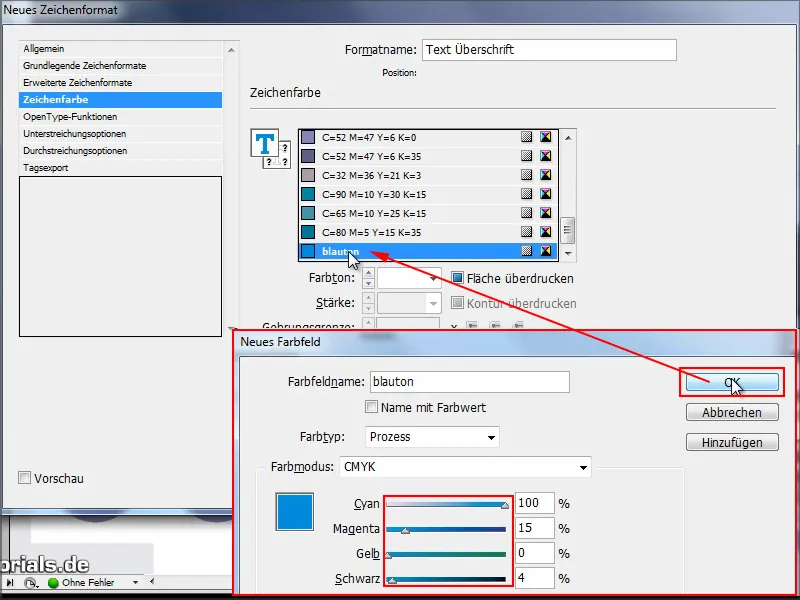Click the Gelb slider track
The image size is (800, 600).
pos(446,554)
